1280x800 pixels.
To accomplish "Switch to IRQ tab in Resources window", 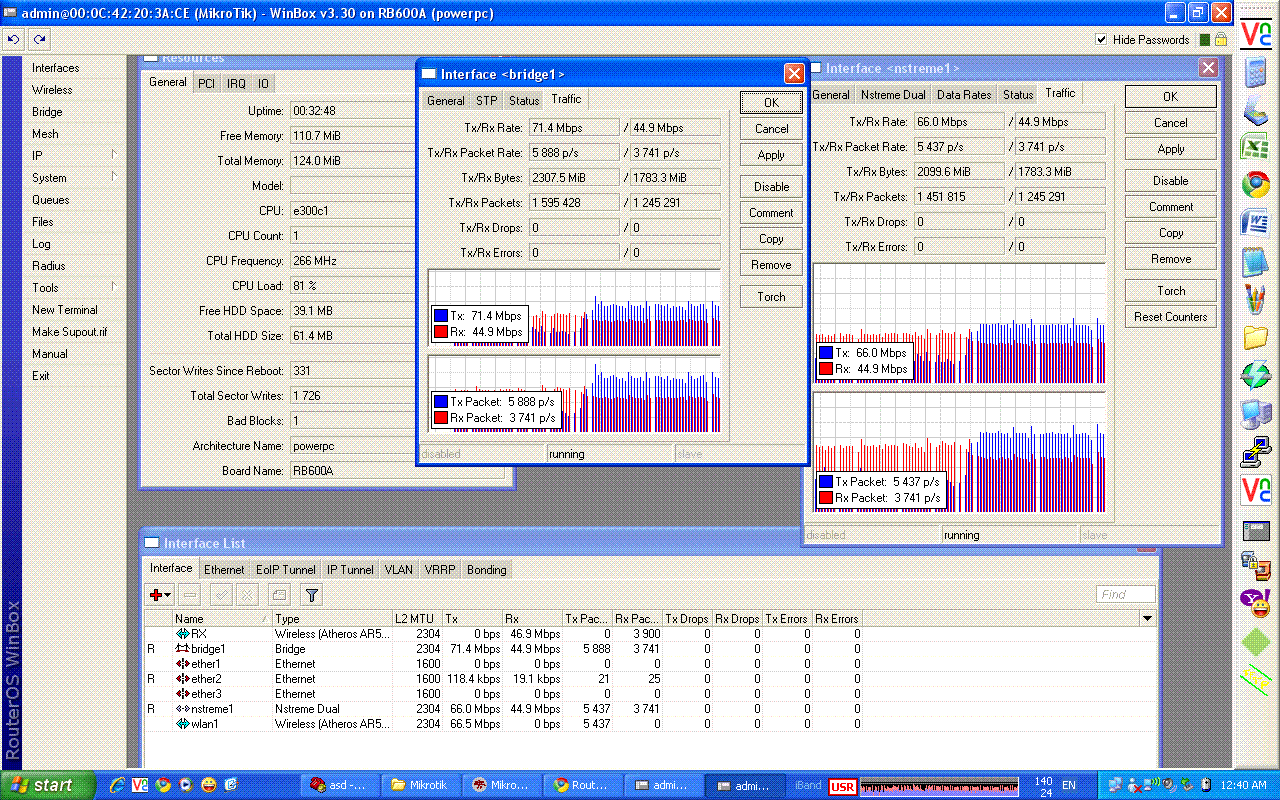I will pos(236,84).
